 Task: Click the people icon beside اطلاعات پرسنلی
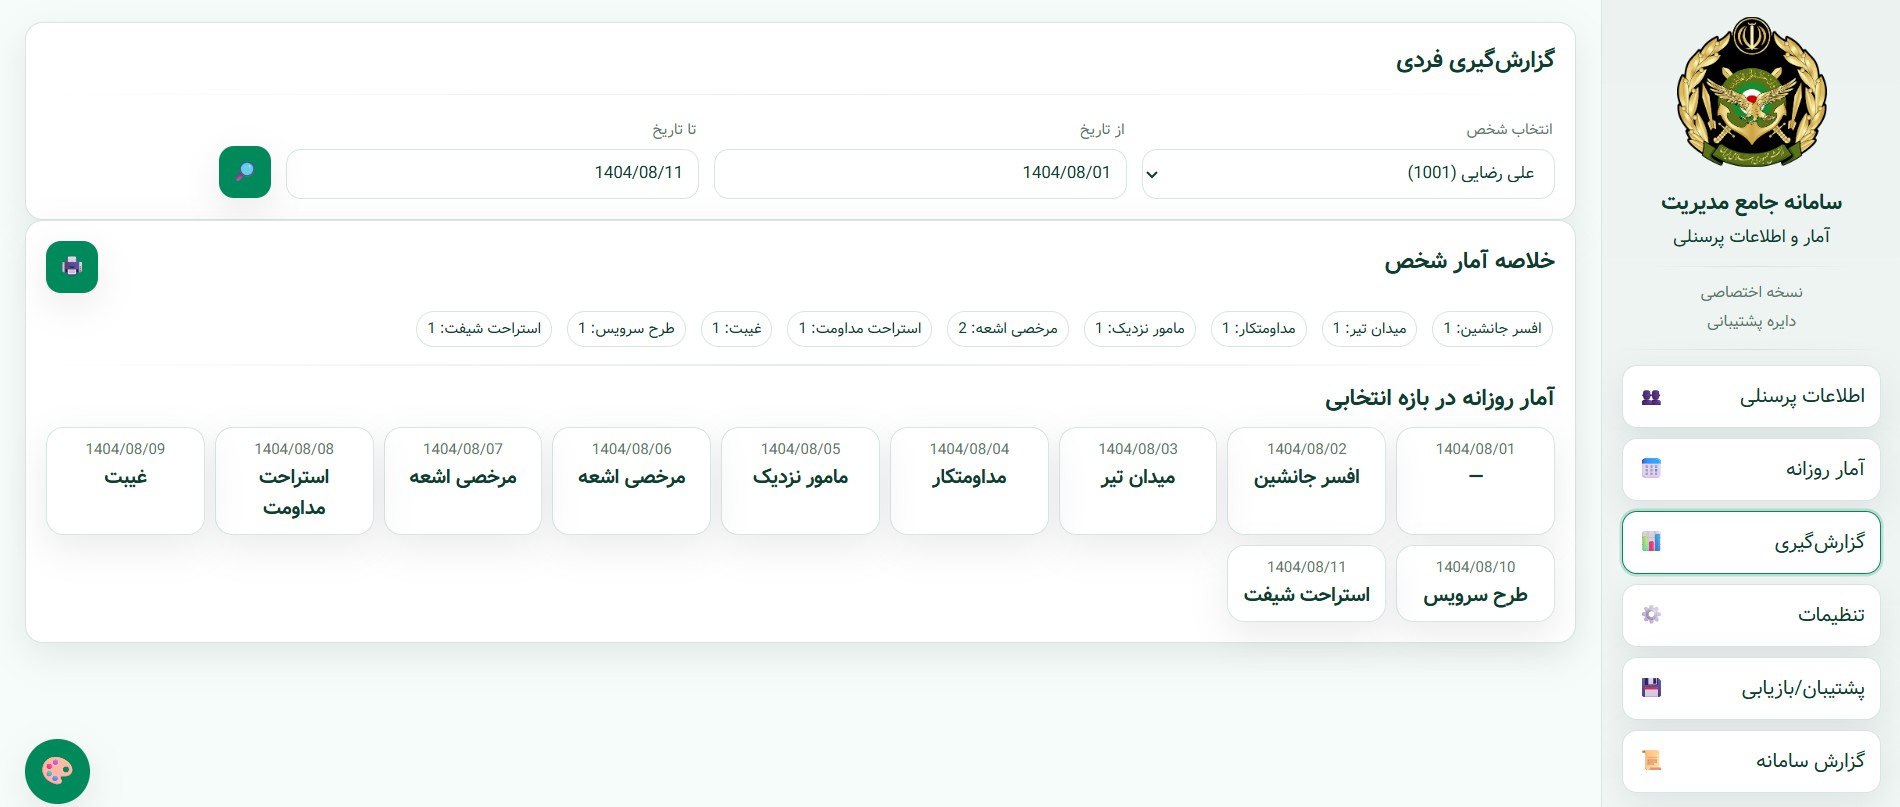tap(1651, 397)
